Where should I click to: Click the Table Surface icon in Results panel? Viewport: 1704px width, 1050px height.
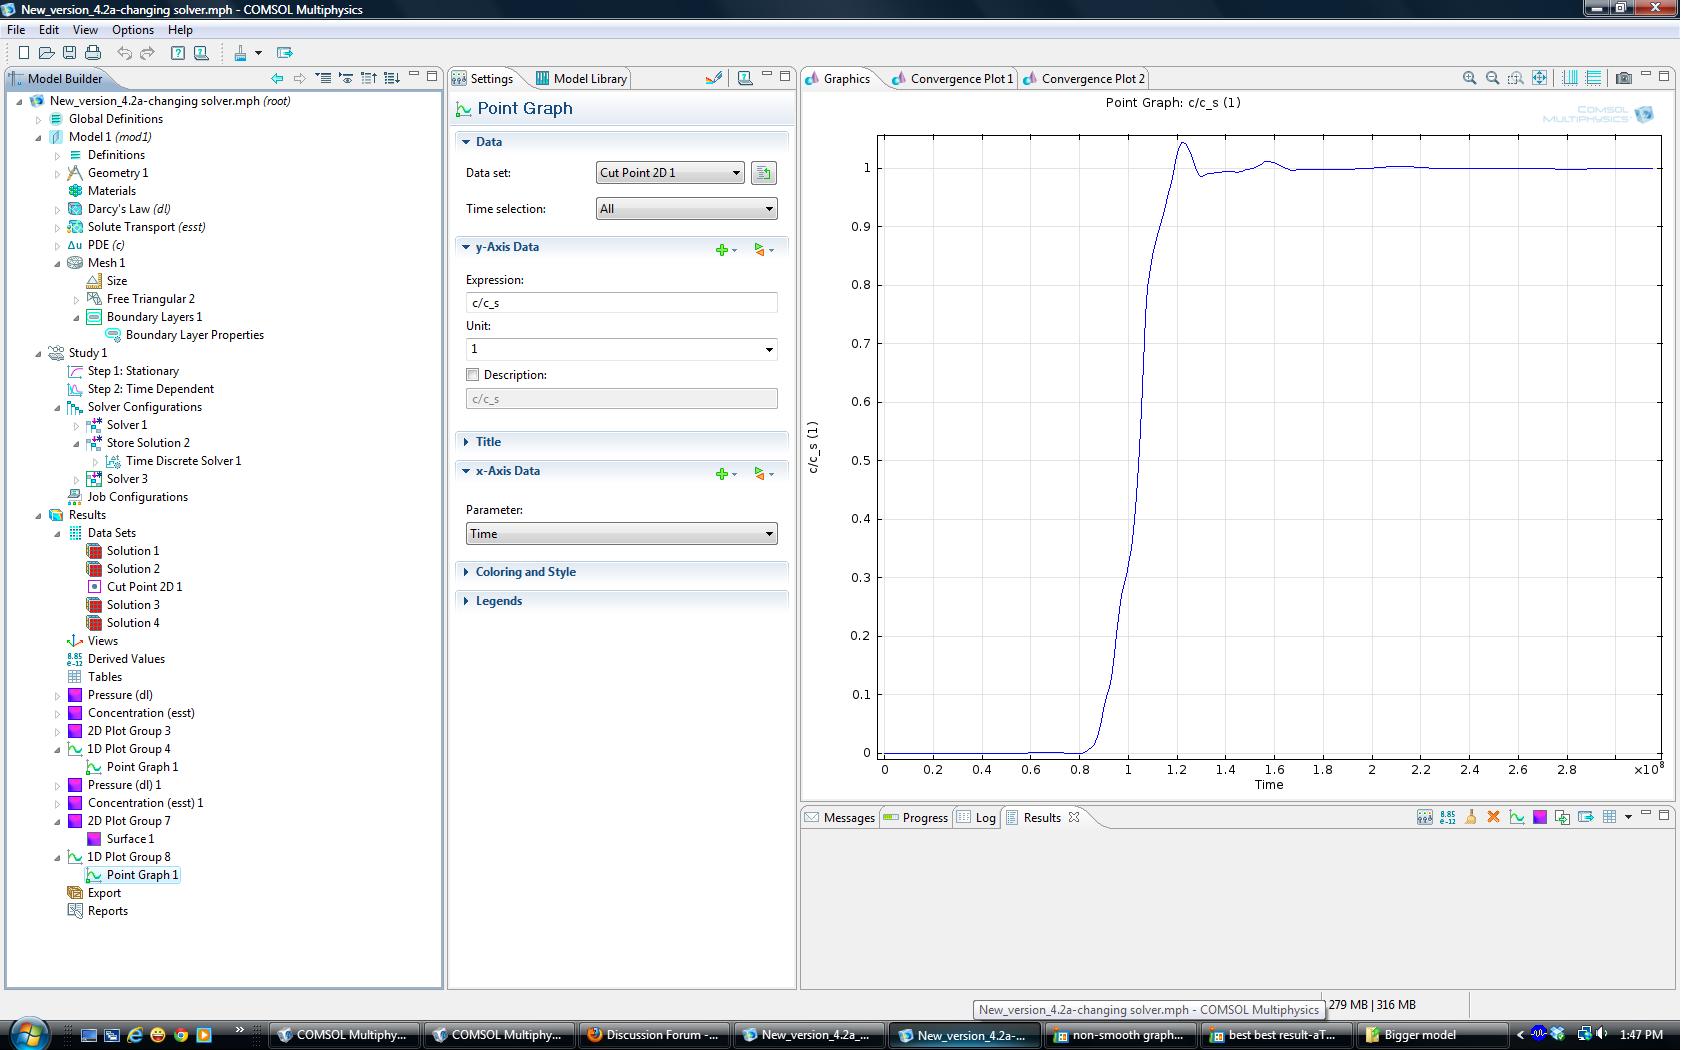click(x=1540, y=817)
